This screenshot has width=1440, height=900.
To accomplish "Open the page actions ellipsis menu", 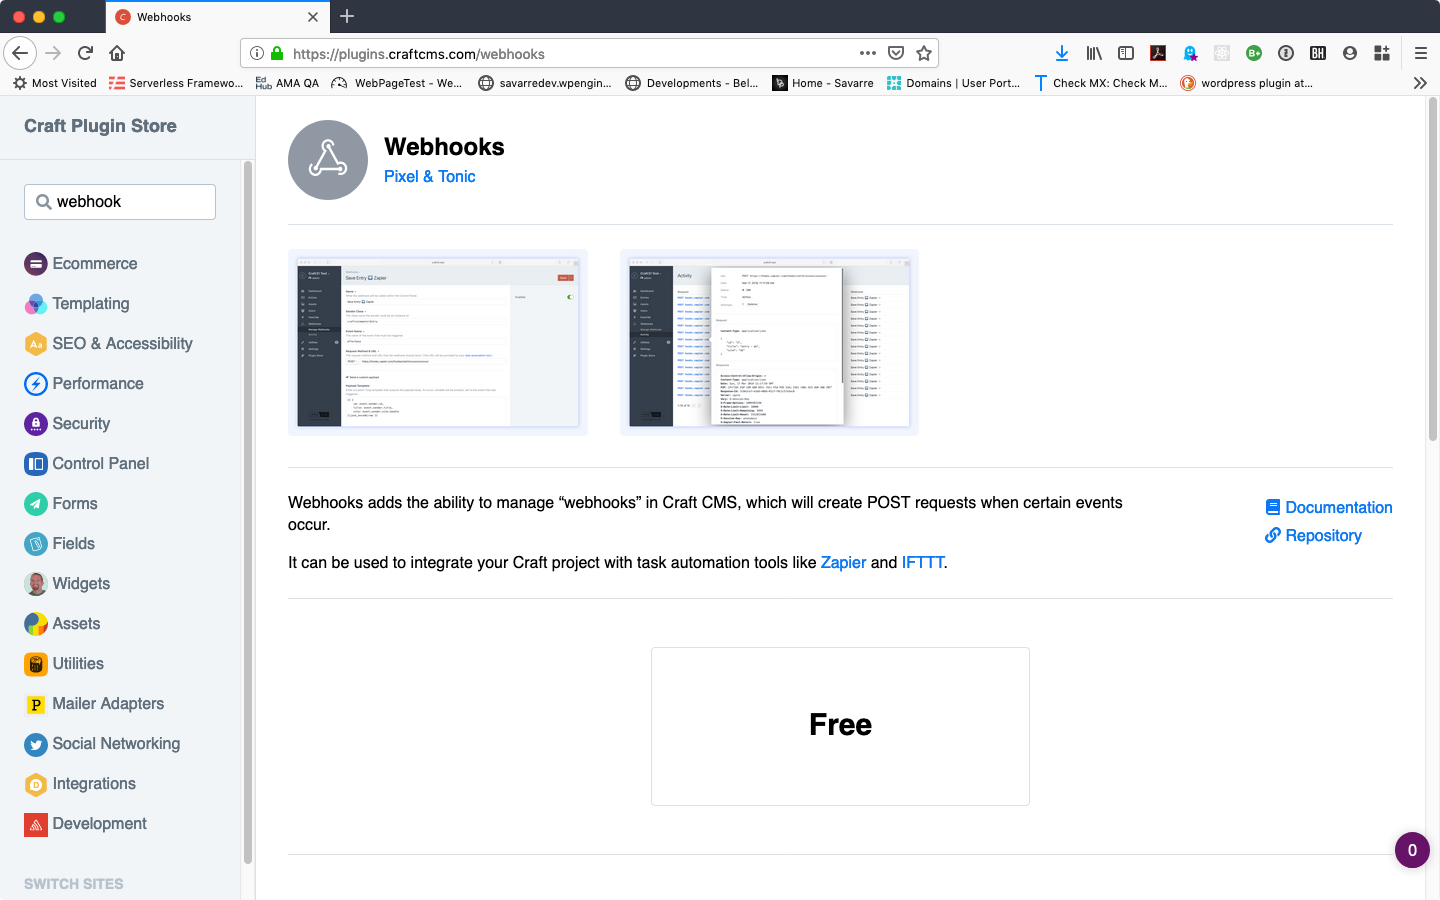I will point(868,53).
